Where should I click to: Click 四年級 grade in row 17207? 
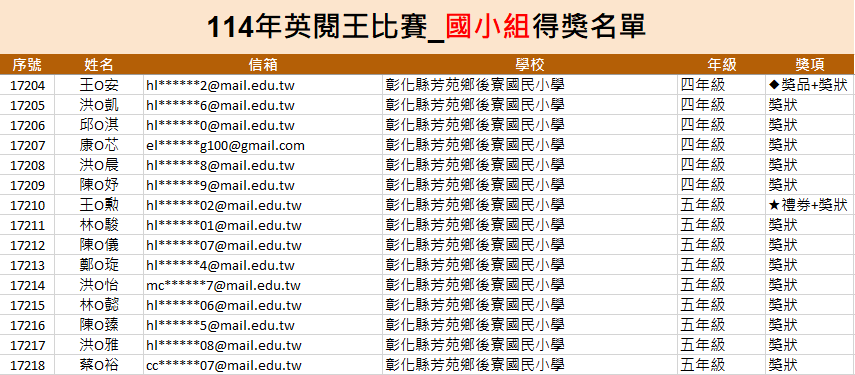(x=703, y=145)
